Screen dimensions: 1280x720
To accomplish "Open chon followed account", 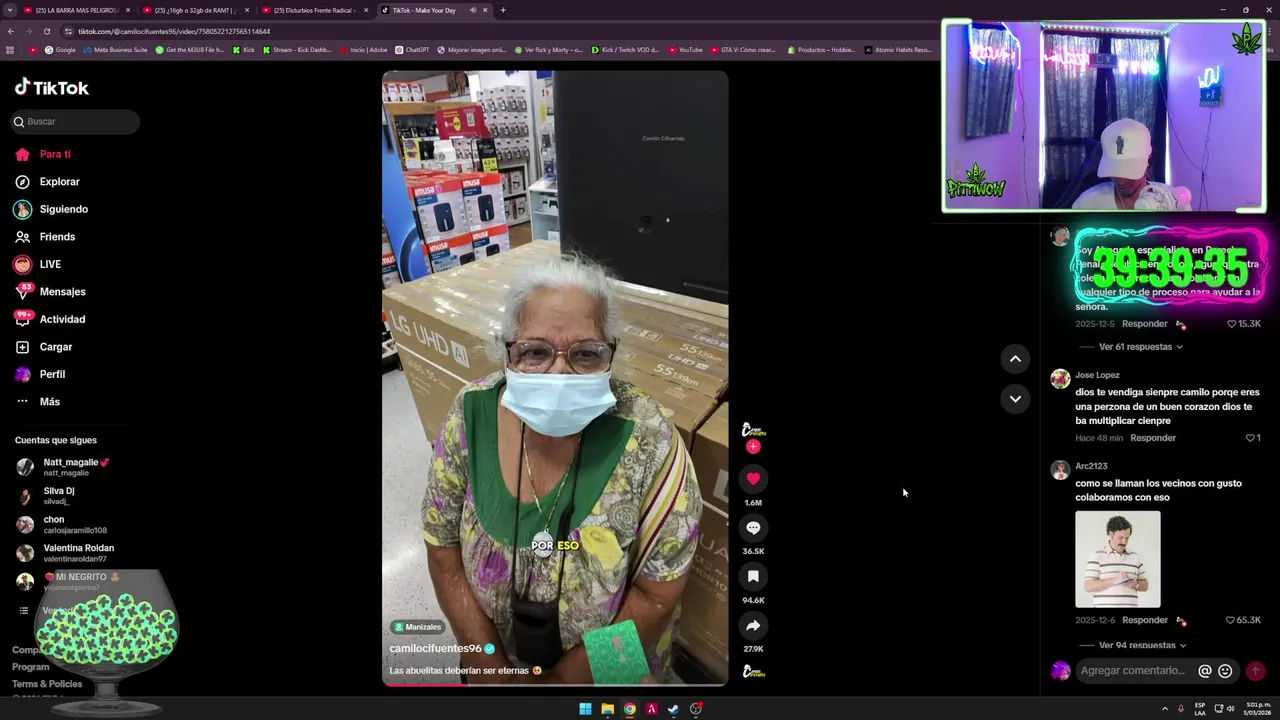I will (62, 524).
